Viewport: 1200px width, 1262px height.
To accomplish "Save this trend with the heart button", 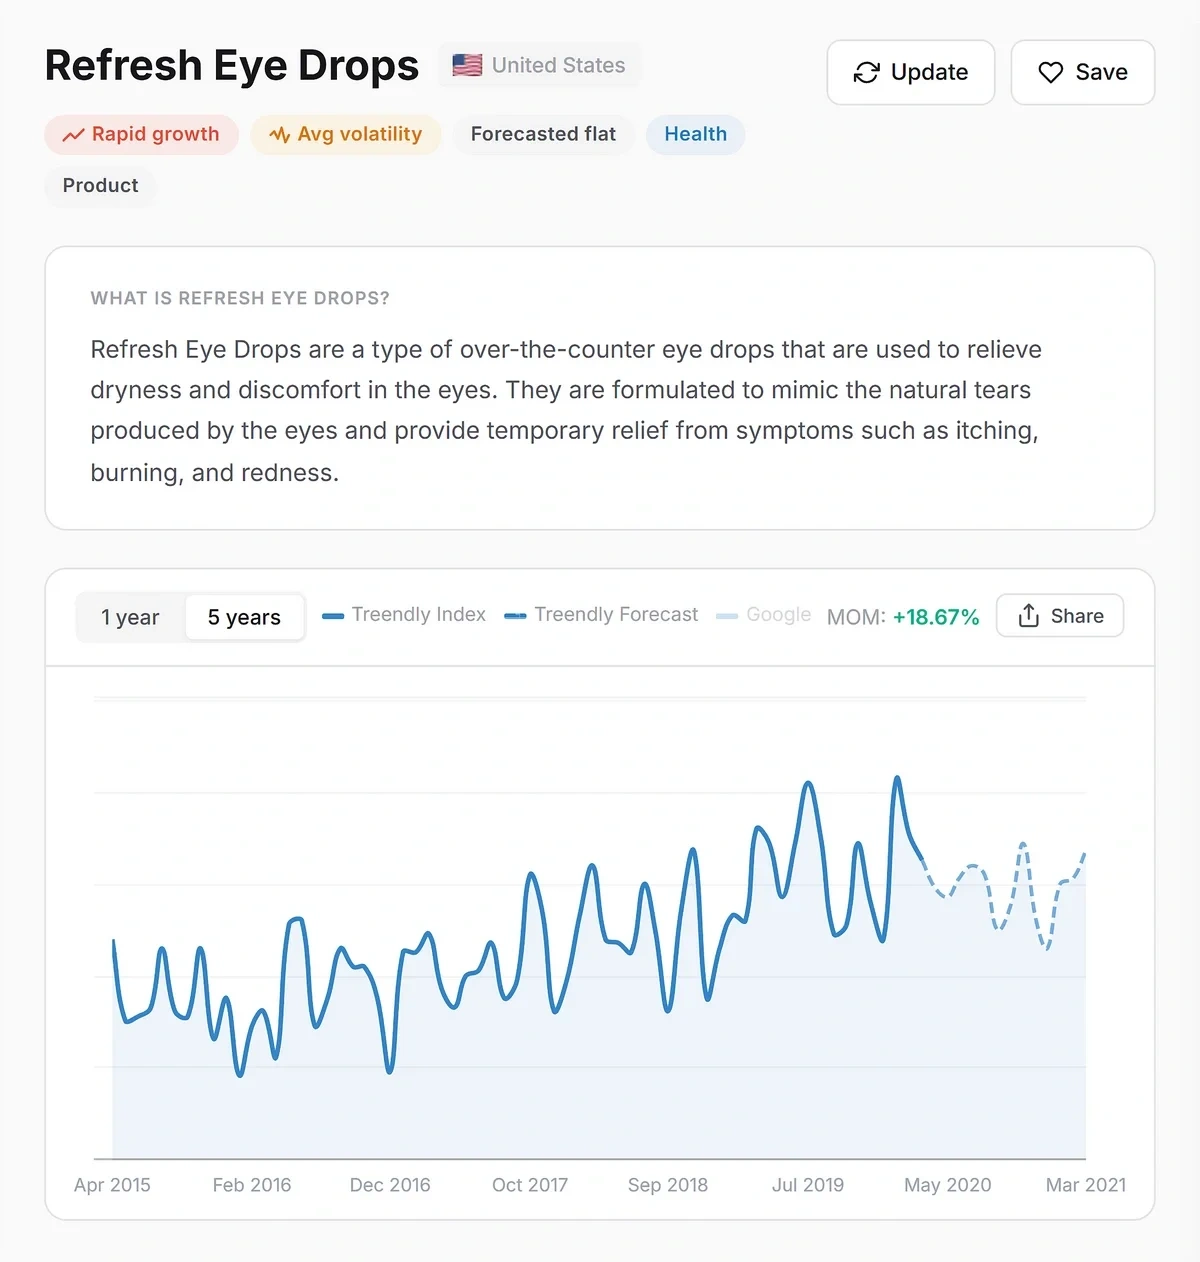I will click(1082, 72).
